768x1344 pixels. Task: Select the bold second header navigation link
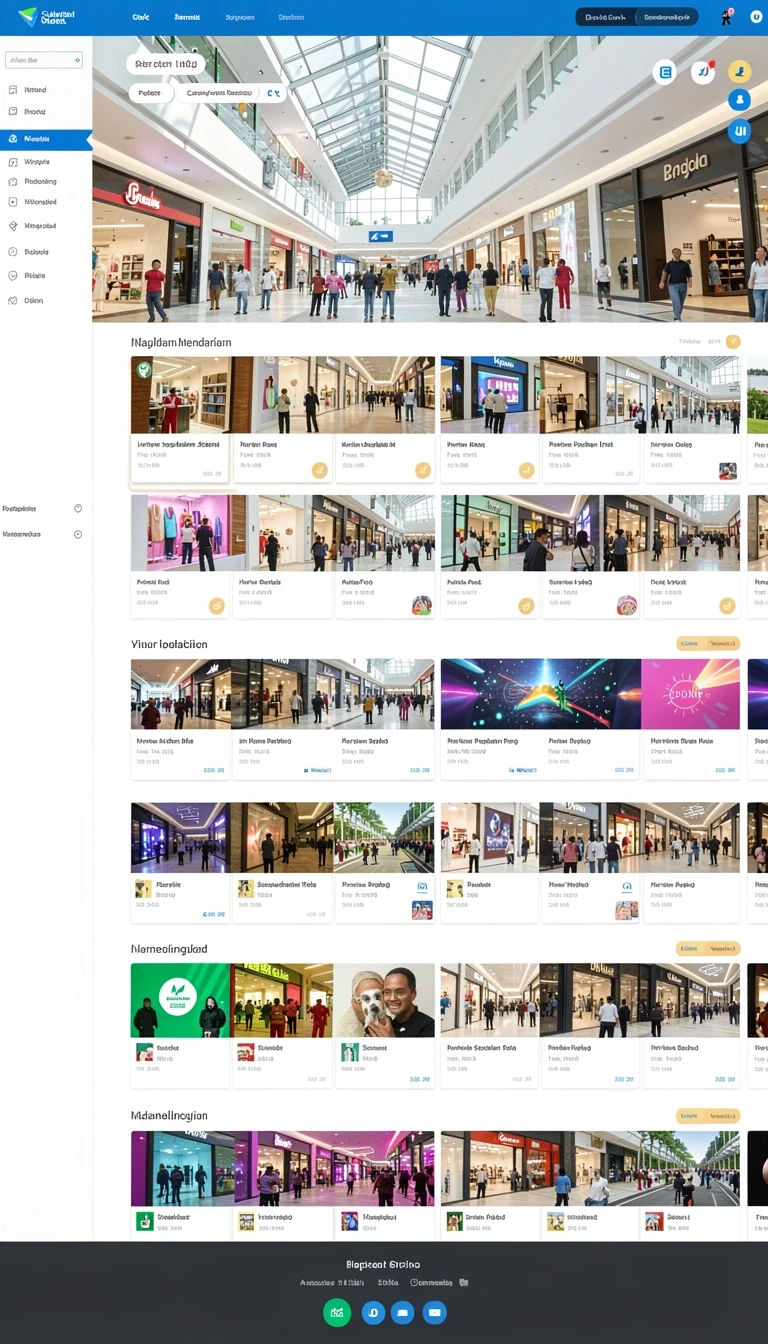[187, 17]
